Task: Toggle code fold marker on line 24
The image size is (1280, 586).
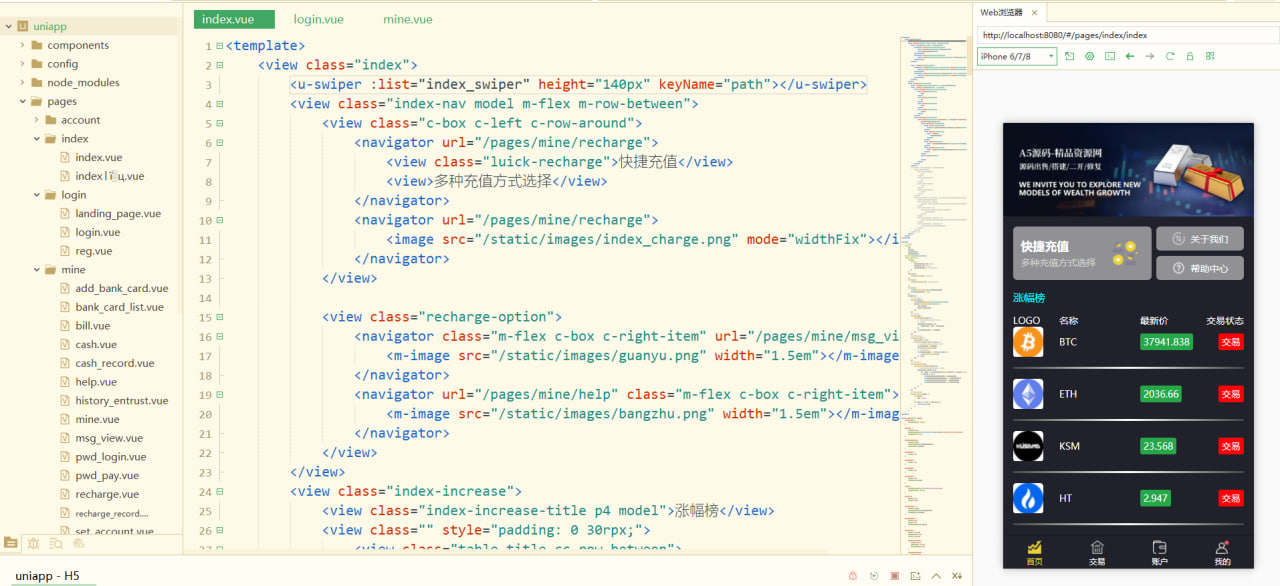Action: click(220, 491)
